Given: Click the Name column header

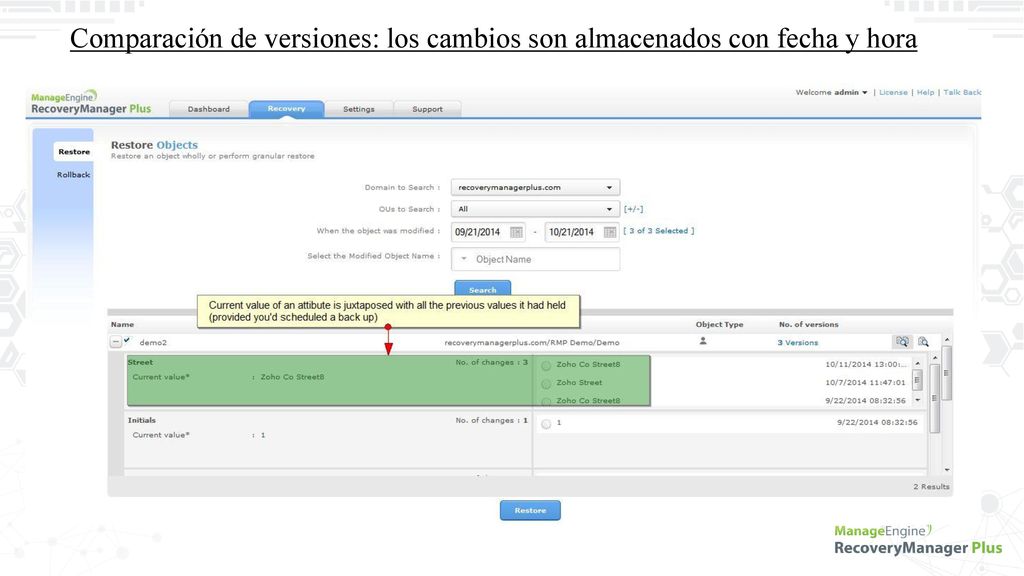Looking at the screenshot, I should coord(122,324).
